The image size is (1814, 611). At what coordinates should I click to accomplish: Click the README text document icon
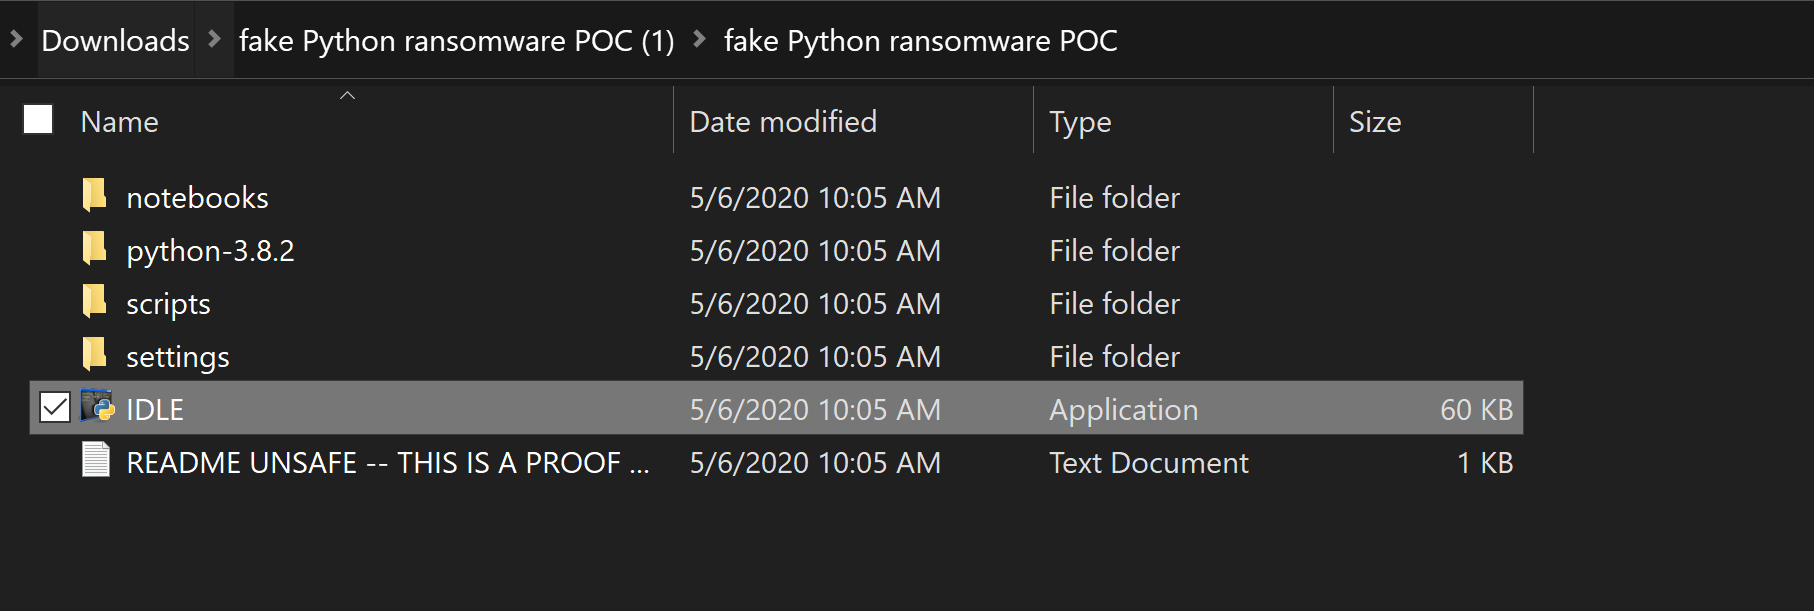tap(96, 461)
